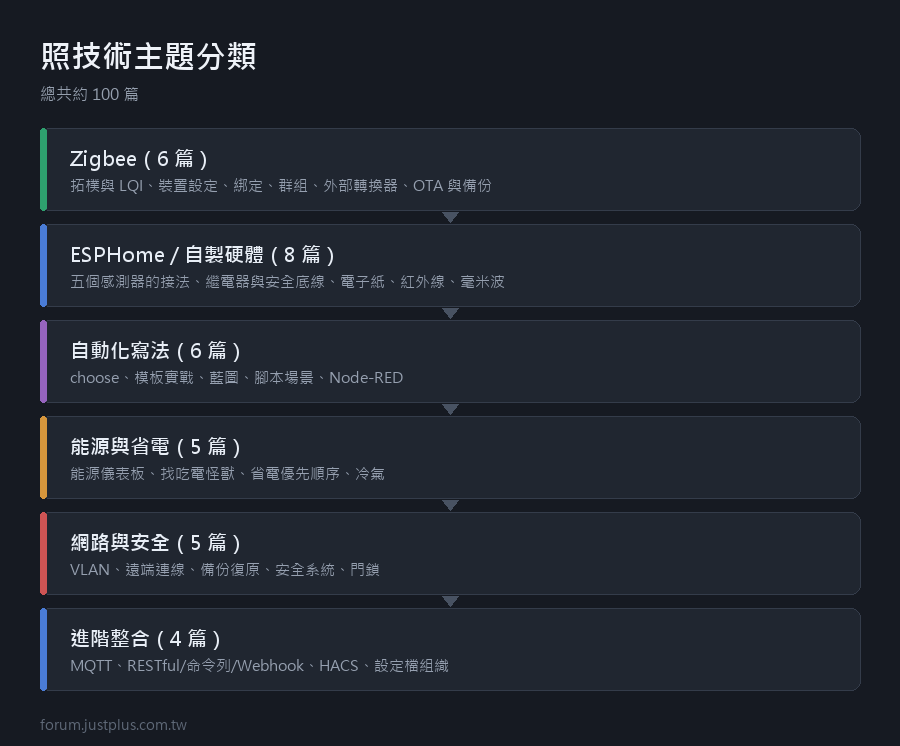Open the 能源與省電（5 篇）card

(451, 457)
